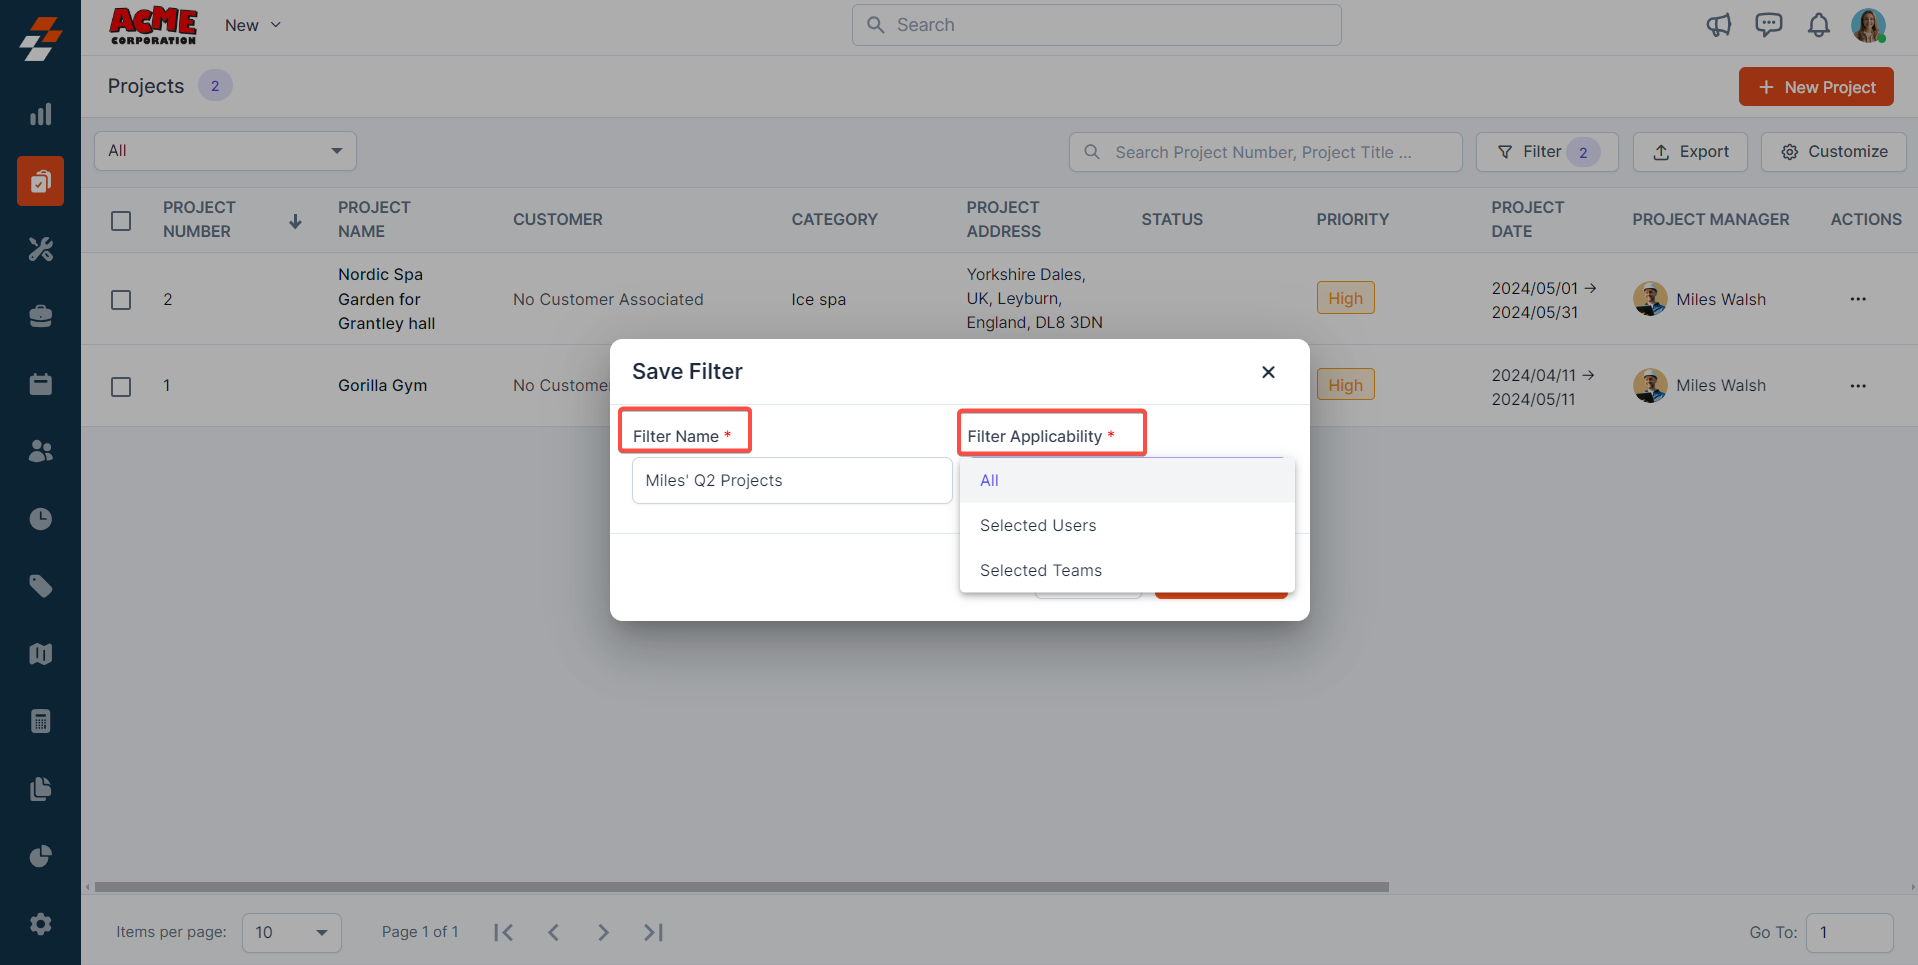Image resolution: width=1918 pixels, height=965 pixels.
Task: Click the Customer column header
Action: coord(558,219)
